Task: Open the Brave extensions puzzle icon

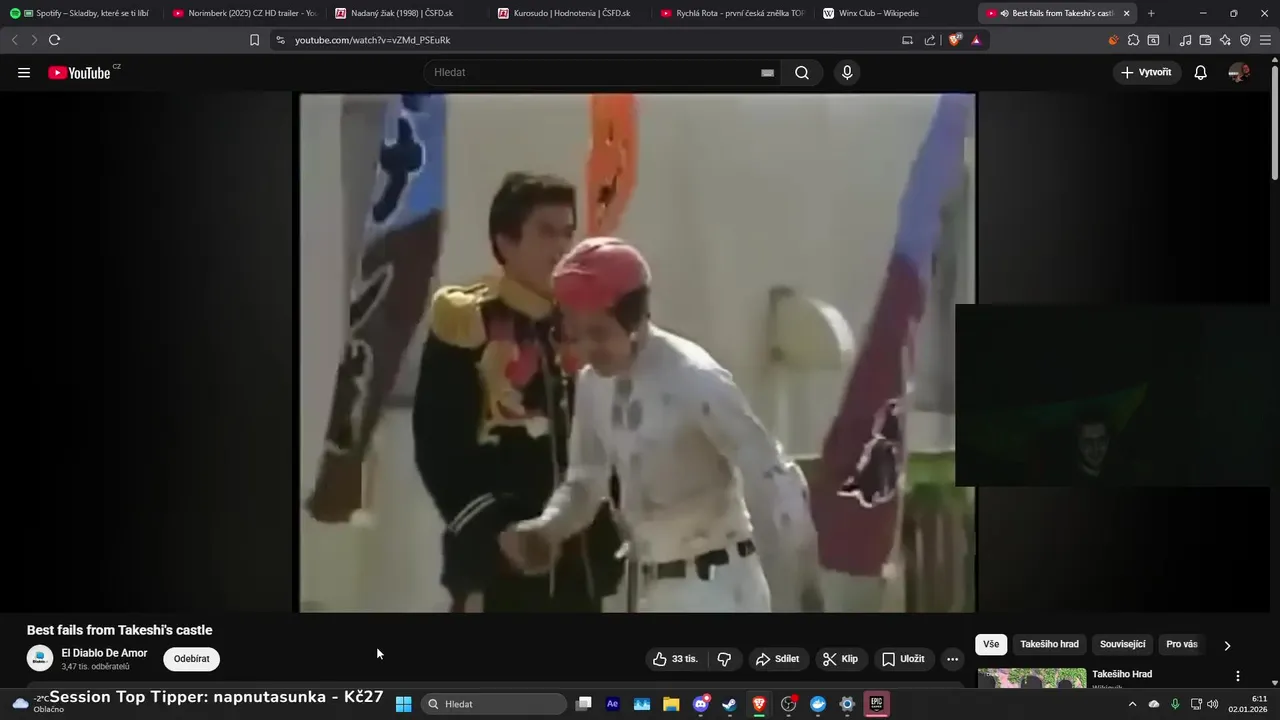Action: coord(1133,40)
